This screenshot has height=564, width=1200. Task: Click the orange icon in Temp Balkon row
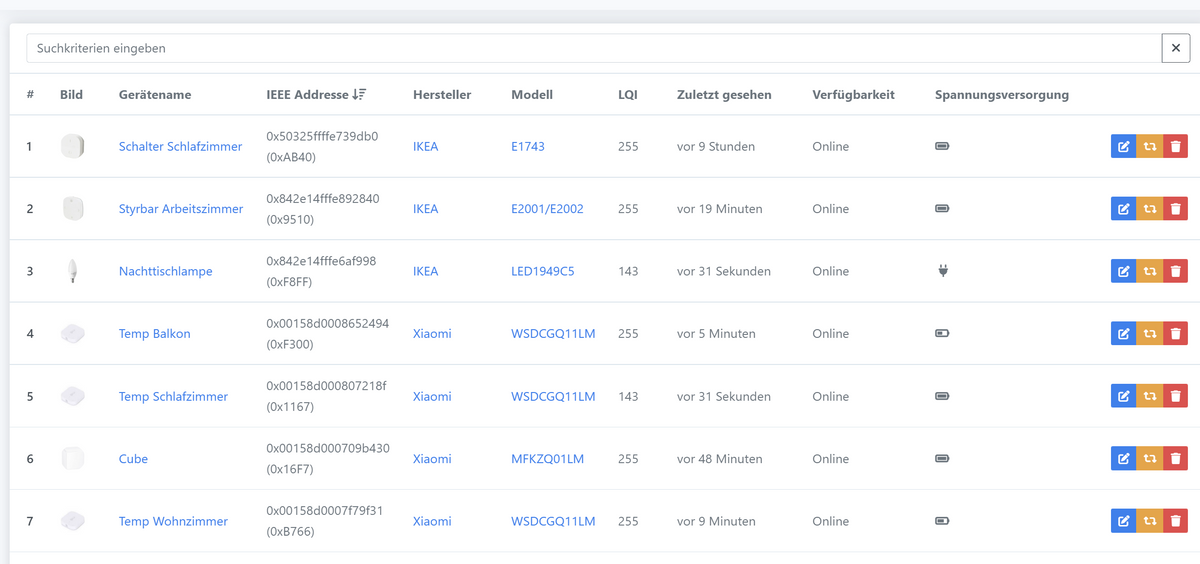(x=1149, y=334)
